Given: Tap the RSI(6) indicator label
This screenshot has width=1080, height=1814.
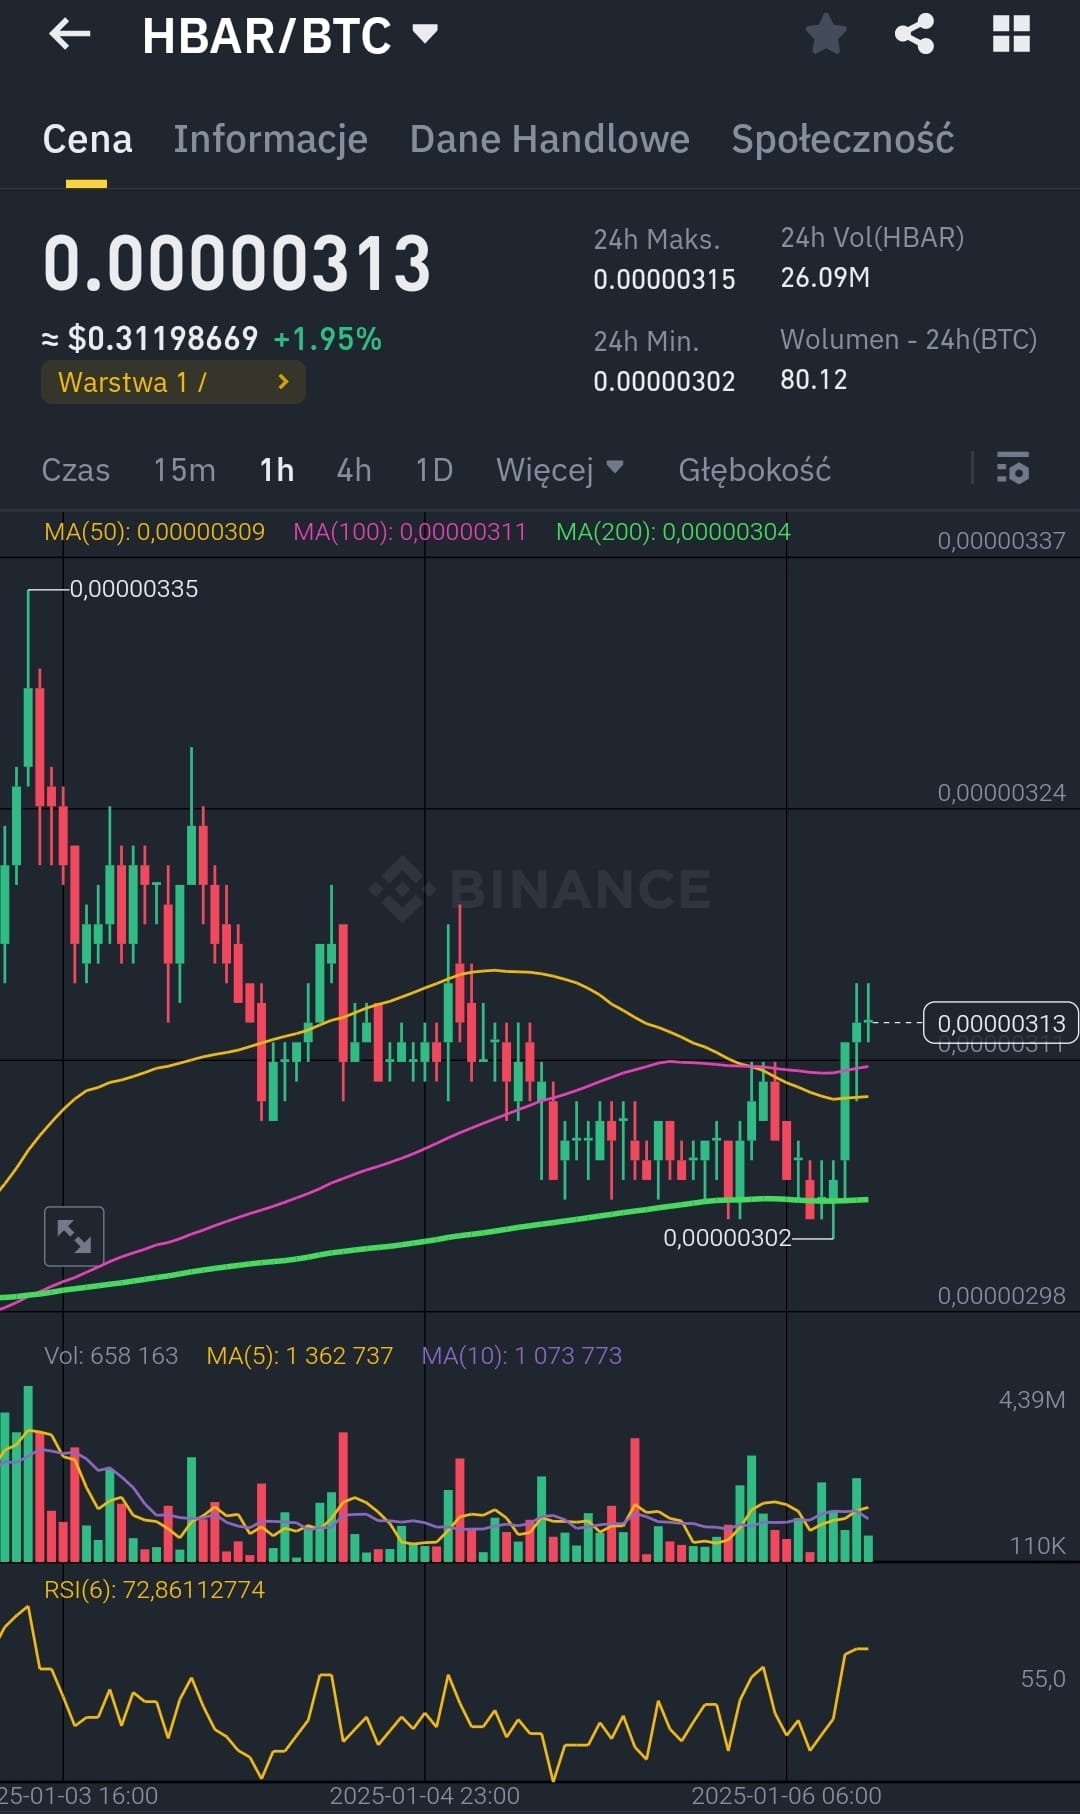Looking at the screenshot, I should pos(154,1590).
